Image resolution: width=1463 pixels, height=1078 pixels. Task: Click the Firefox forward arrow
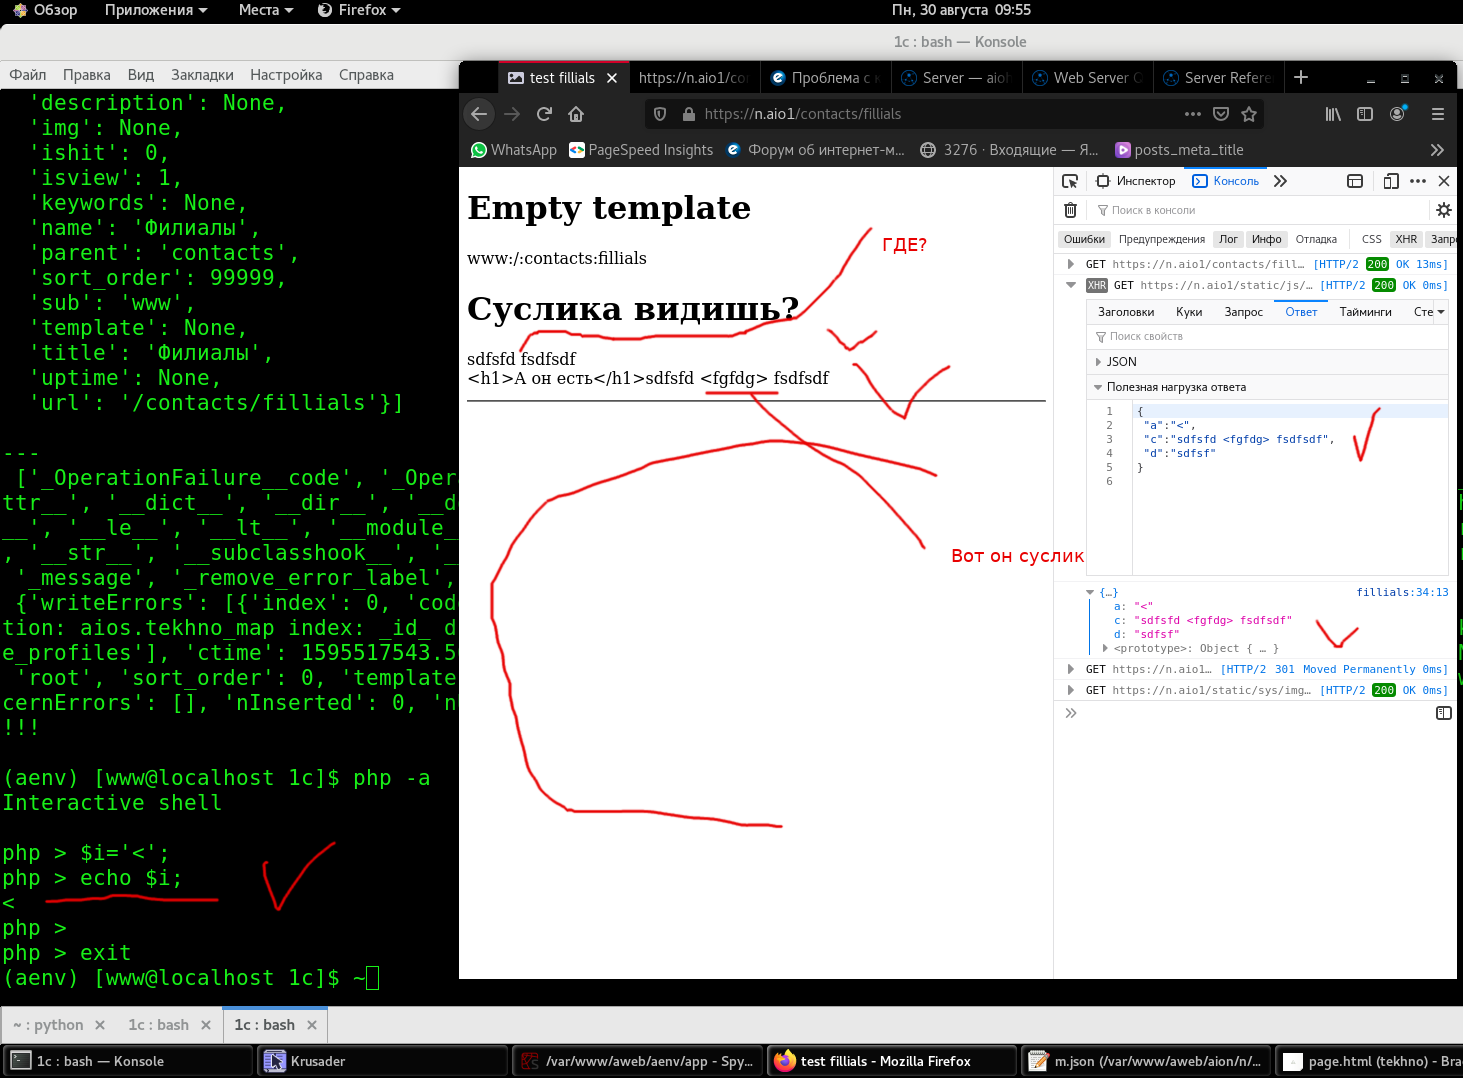point(512,114)
